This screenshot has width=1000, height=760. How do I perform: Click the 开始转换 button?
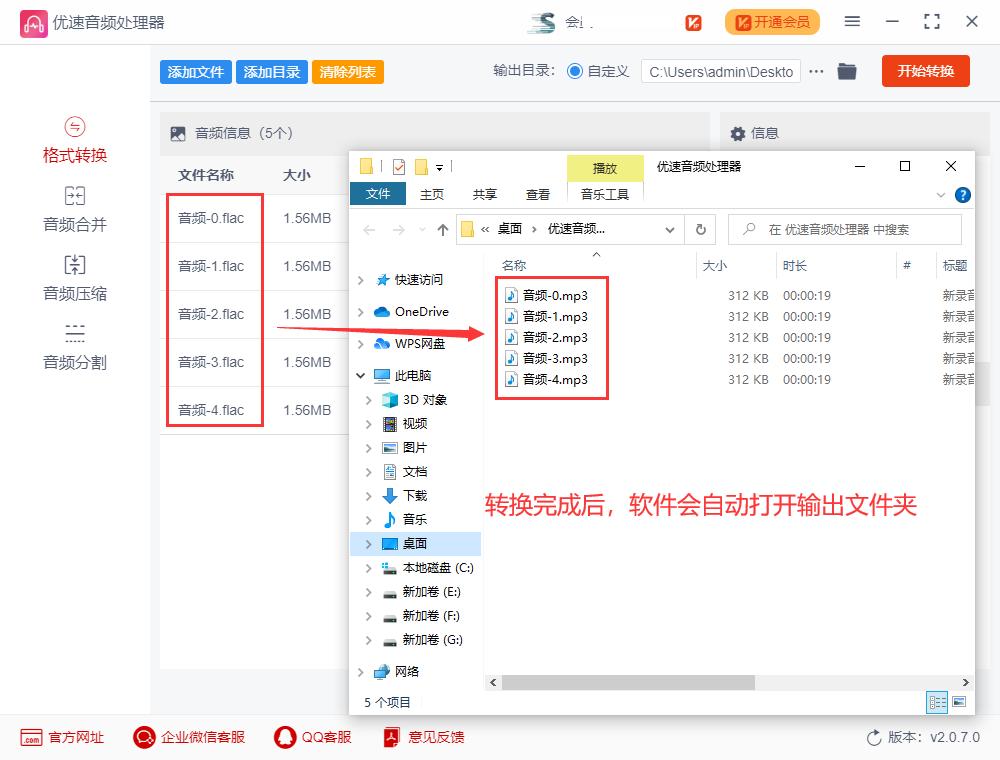(925, 71)
